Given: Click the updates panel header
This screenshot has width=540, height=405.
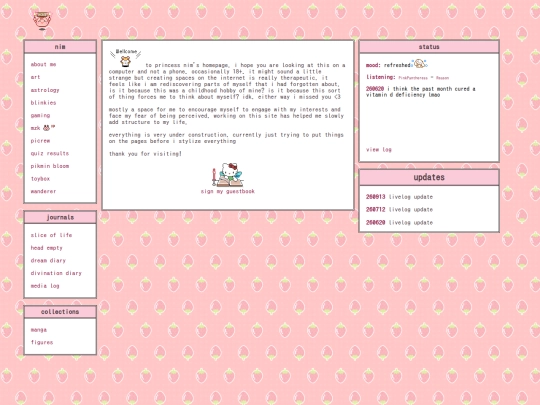Looking at the screenshot, I should 429,177.
